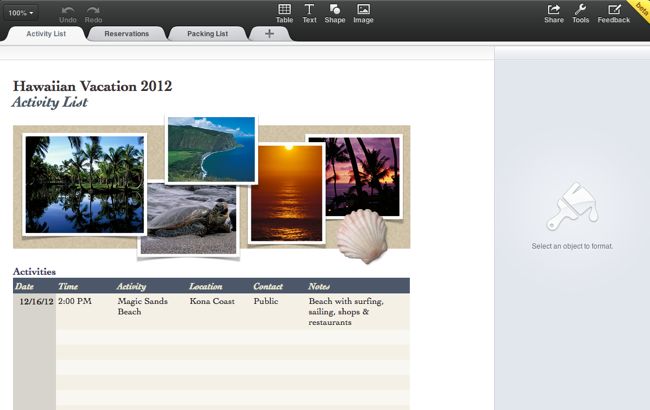Screen dimensions: 650x410
Task: Select the Activity List tab
Action: (x=46, y=34)
